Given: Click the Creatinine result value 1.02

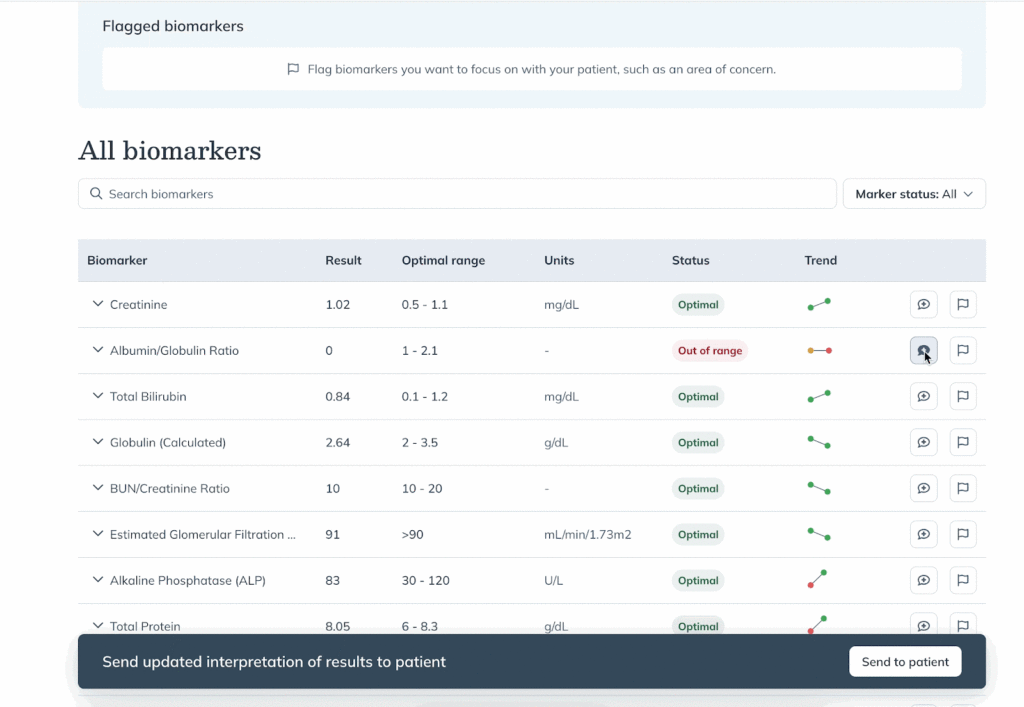Looking at the screenshot, I should tap(338, 305).
